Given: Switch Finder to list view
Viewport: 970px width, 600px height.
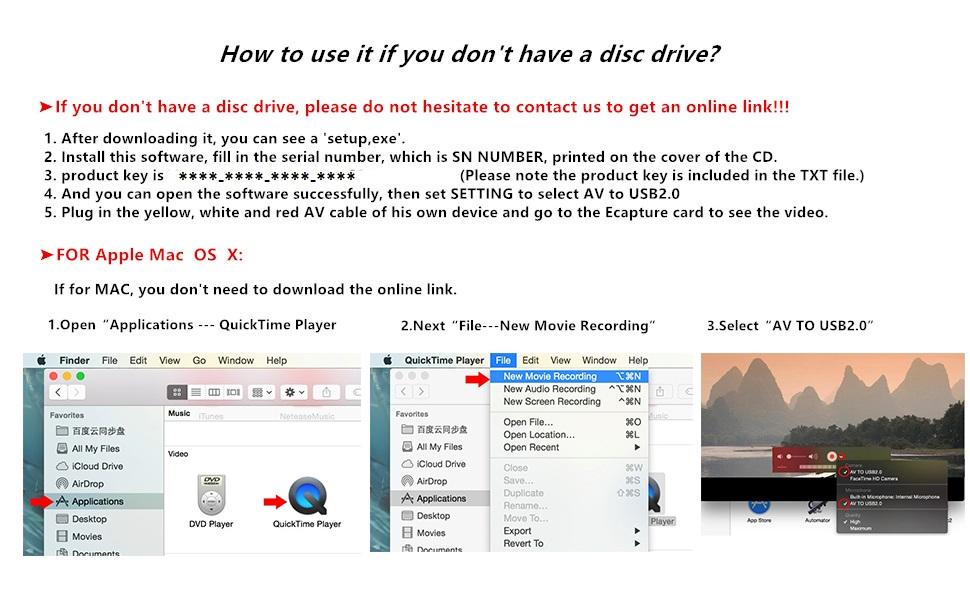Looking at the screenshot, I should tap(196, 392).
